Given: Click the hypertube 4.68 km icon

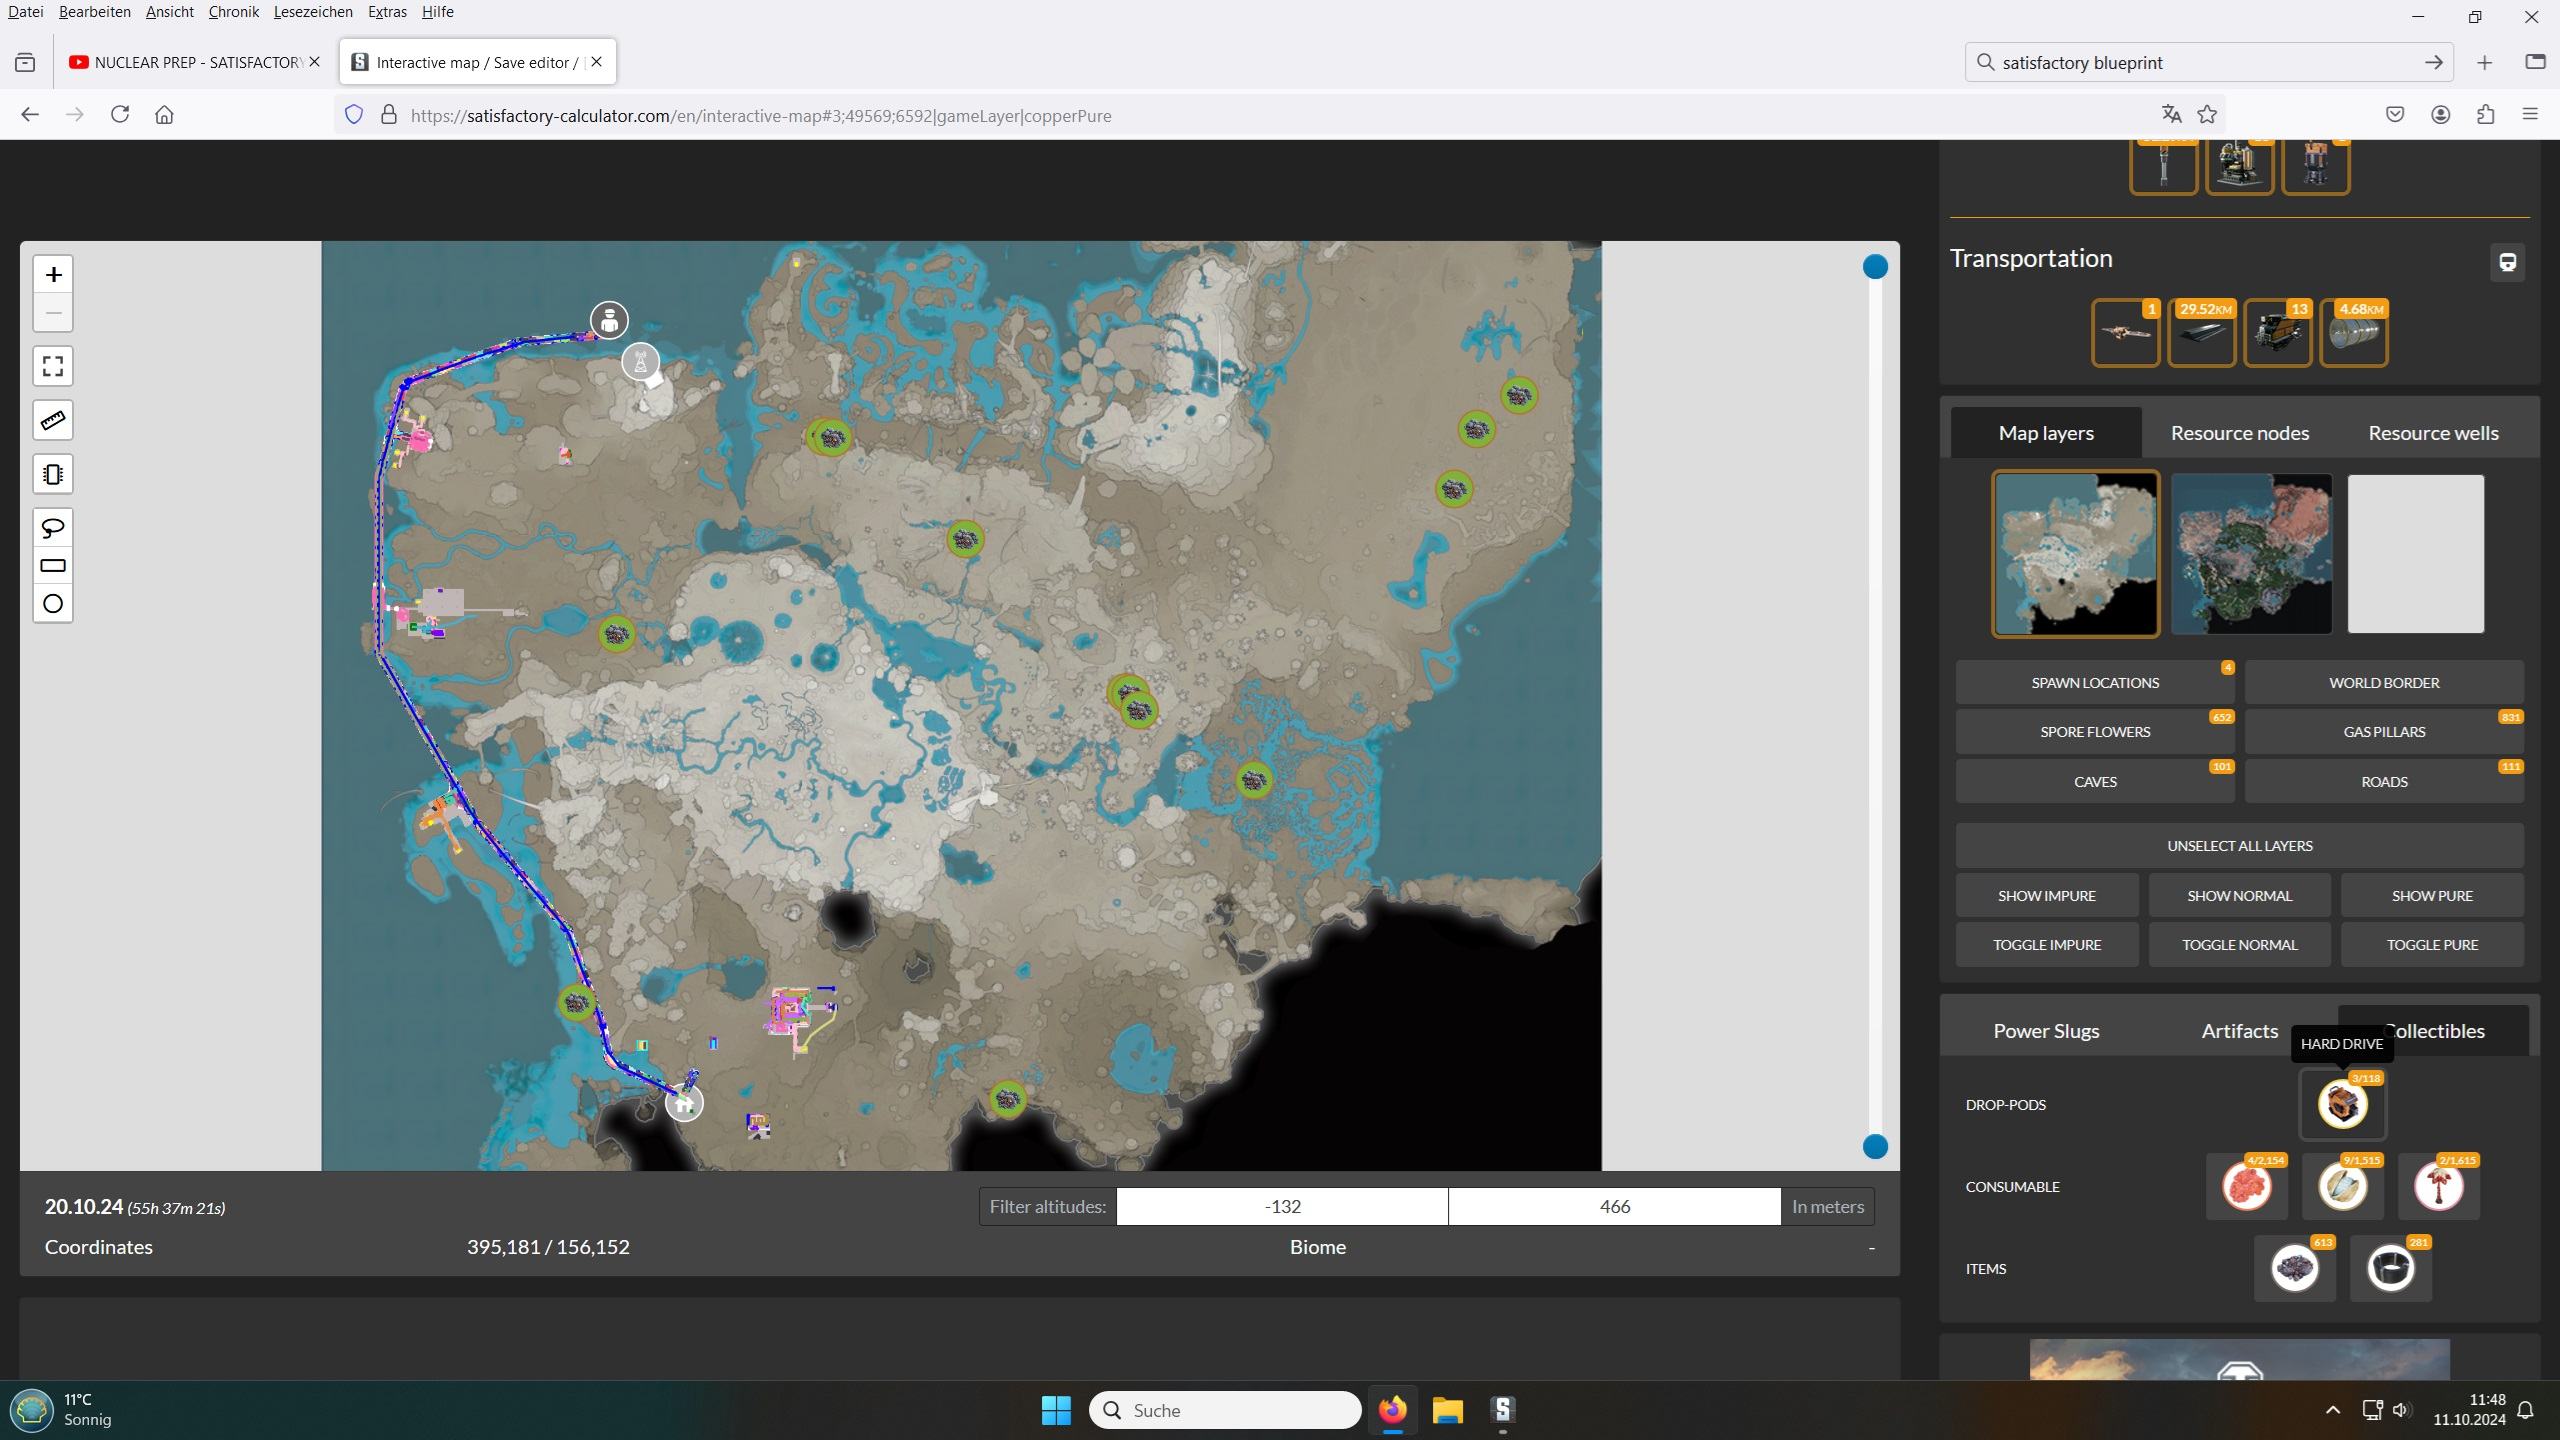Looking at the screenshot, I should pos(2354,333).
